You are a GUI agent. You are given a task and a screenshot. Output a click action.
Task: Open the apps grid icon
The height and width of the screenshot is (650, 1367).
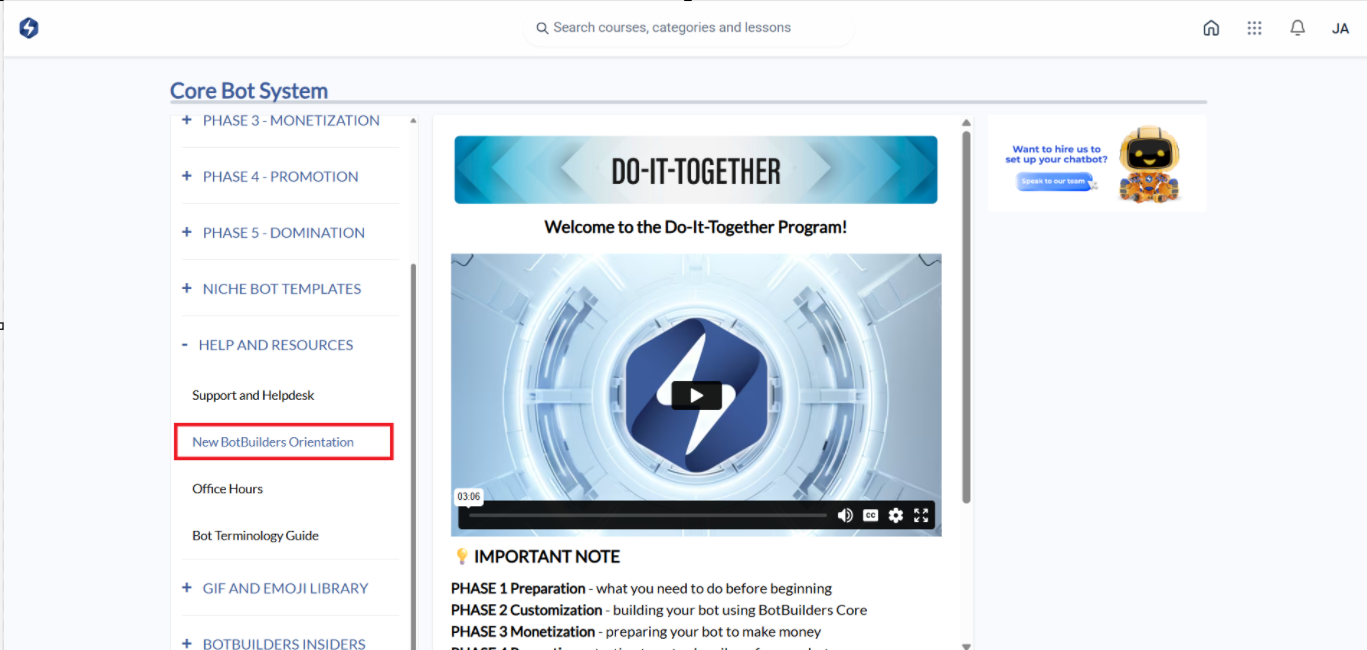click(x=1254, y=28)
